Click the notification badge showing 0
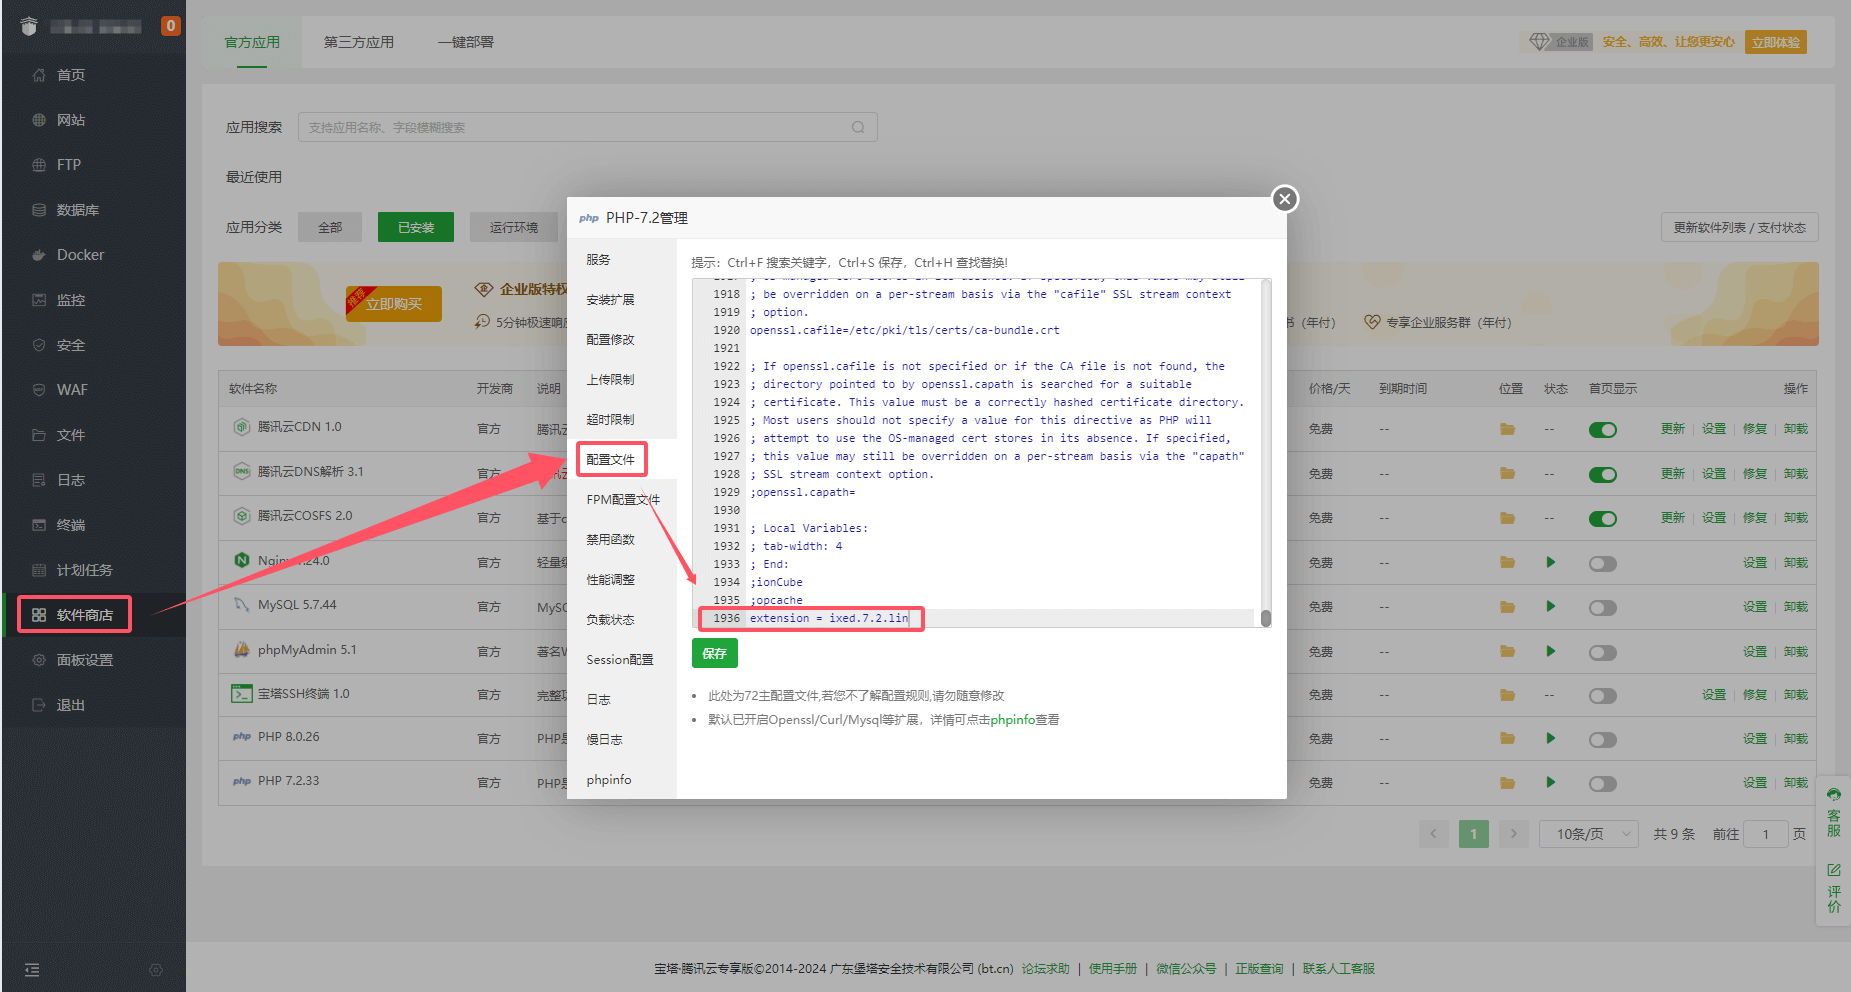Screen dimensions: 1851x992 point(171,26)
